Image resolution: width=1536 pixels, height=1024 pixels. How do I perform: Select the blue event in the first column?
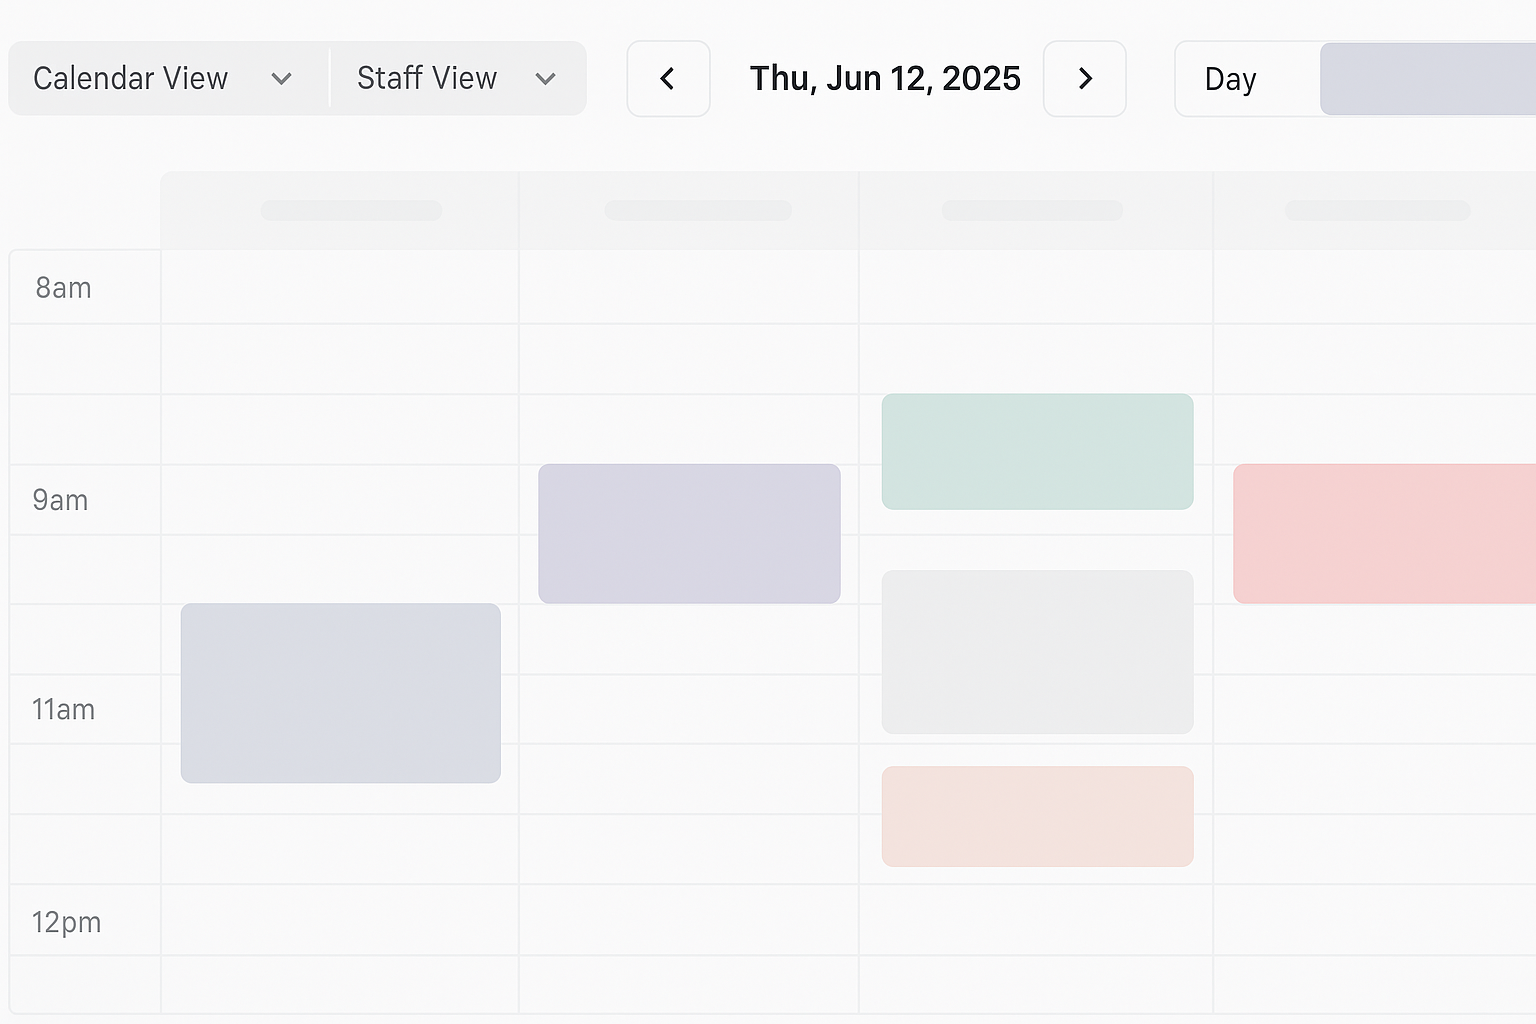coord(340,693)
